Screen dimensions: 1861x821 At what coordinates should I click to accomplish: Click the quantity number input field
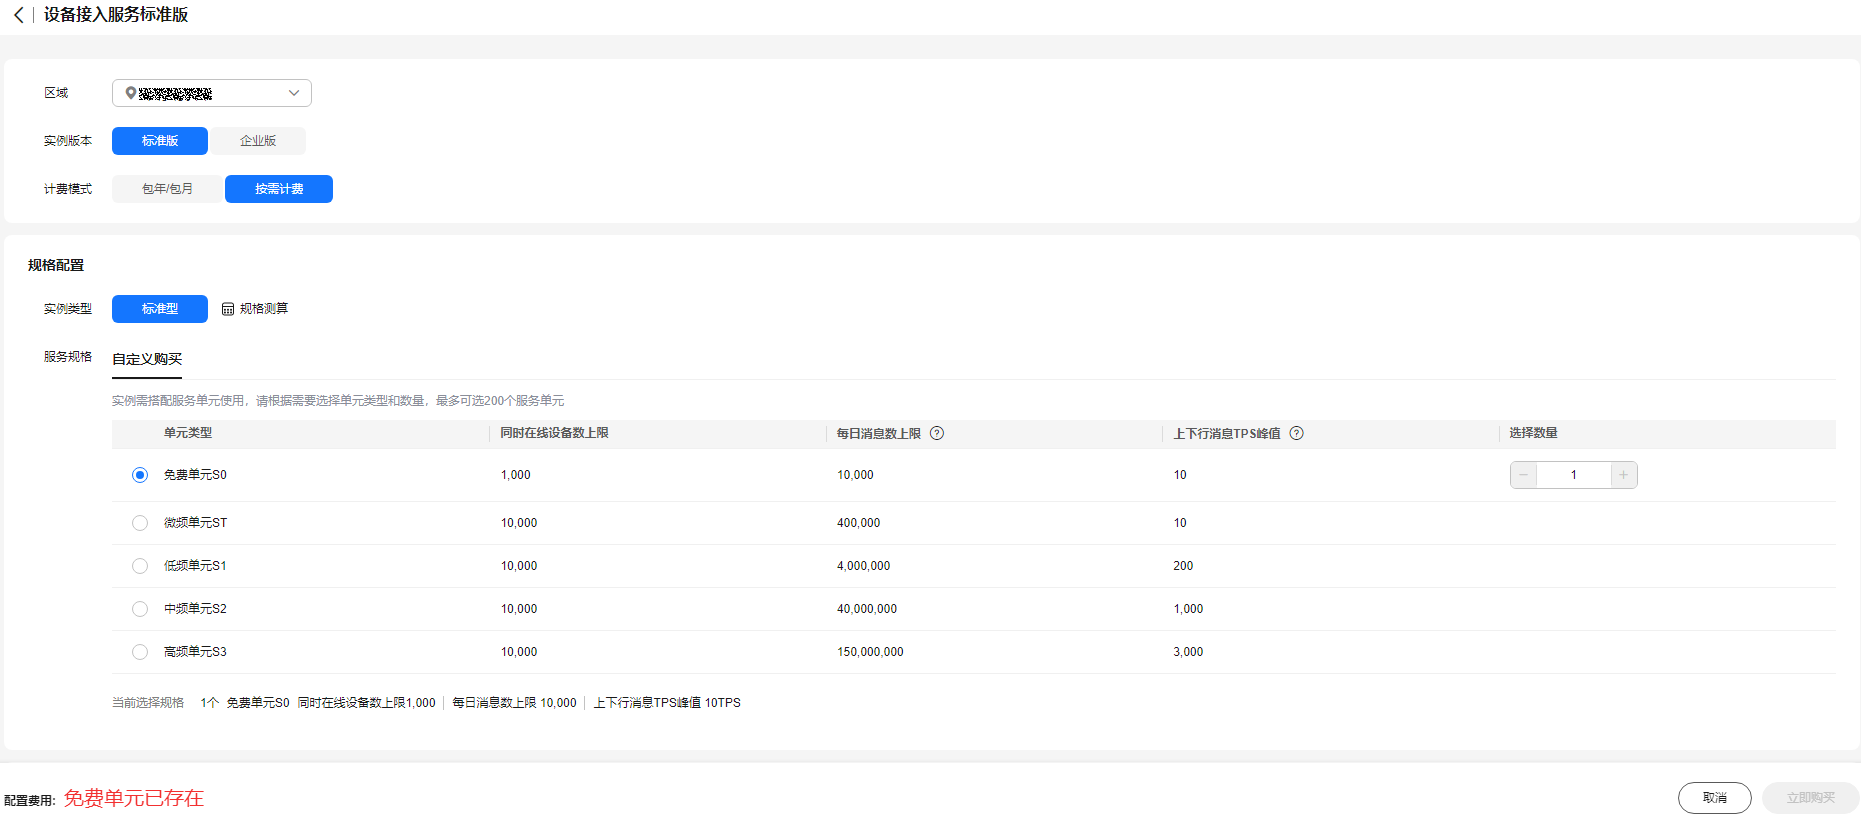coord(1573,475)
